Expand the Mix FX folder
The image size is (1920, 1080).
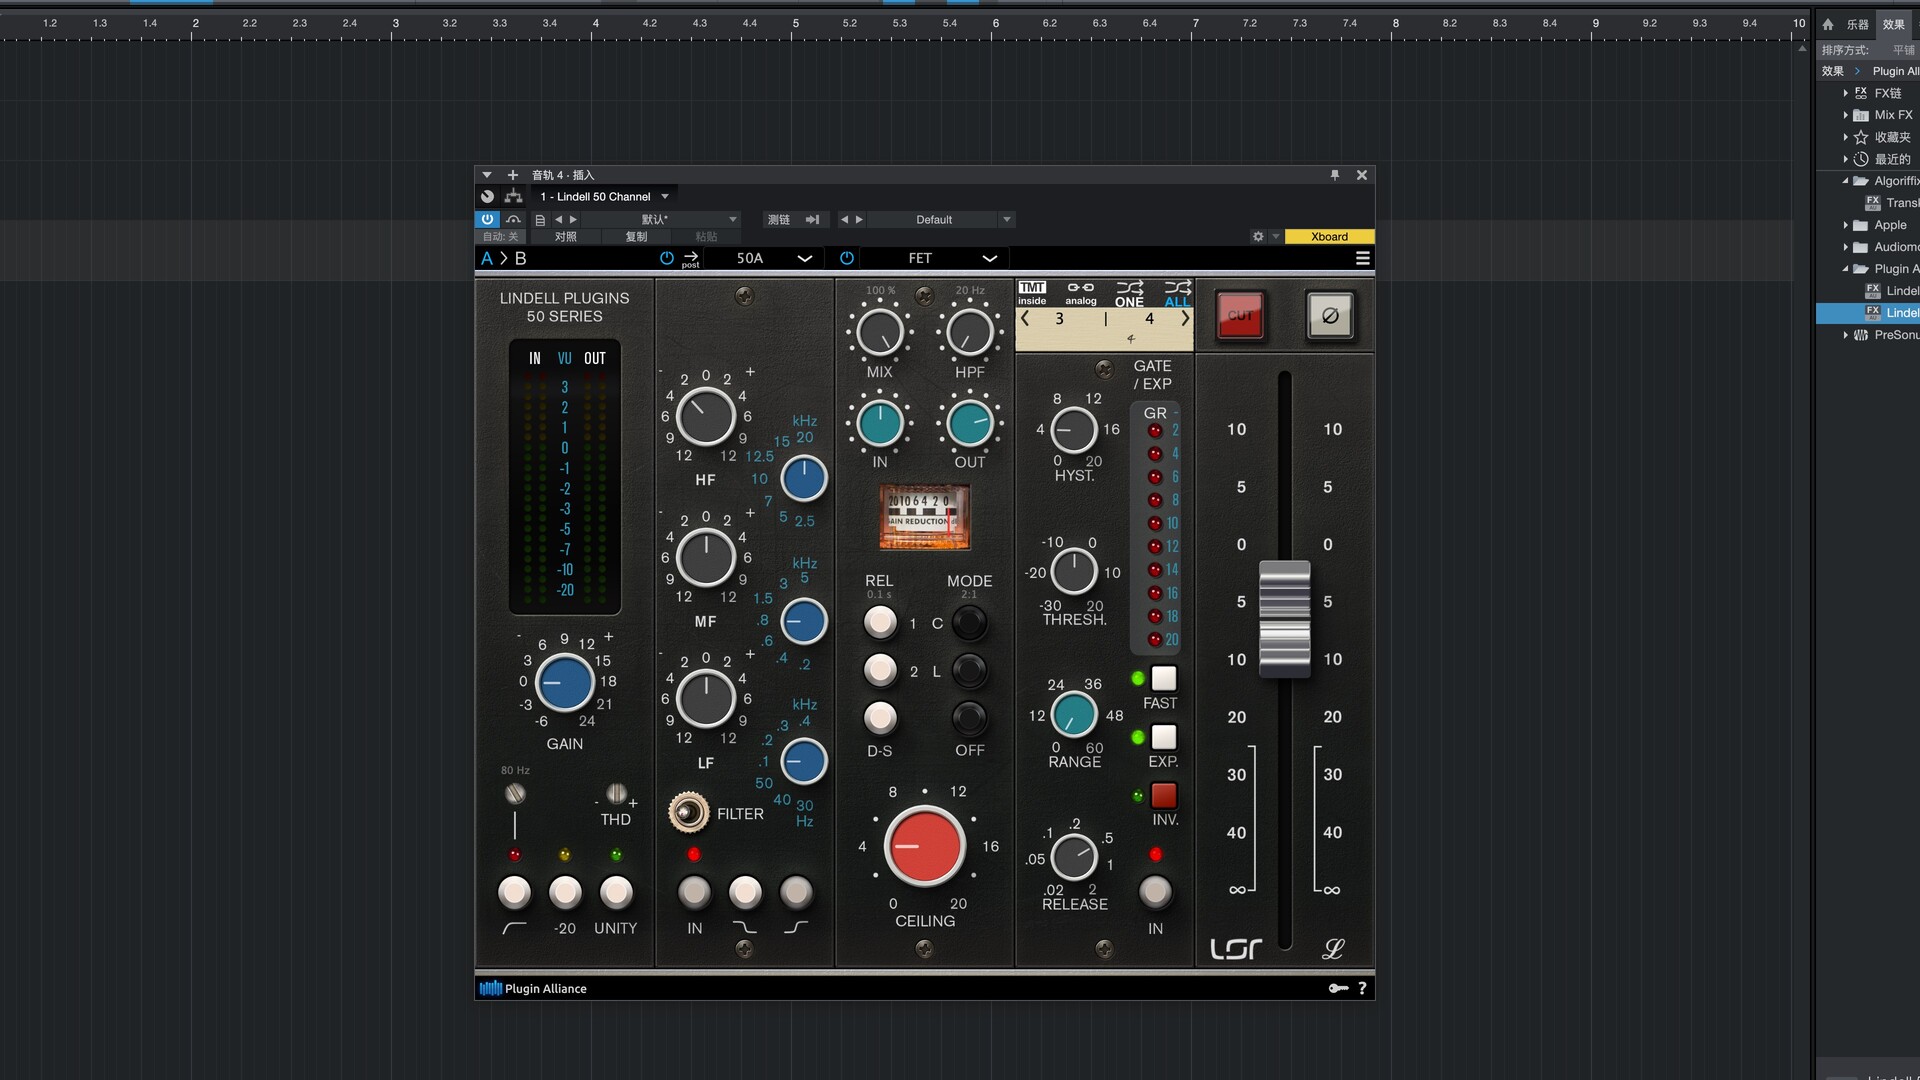1846,115
